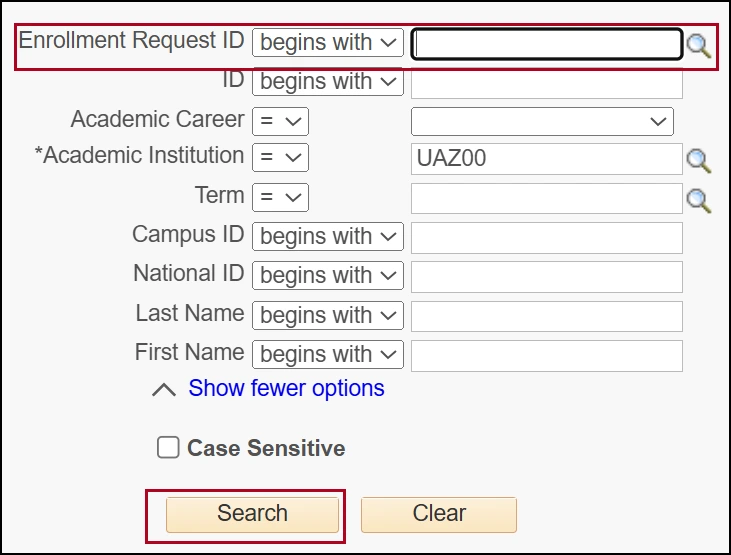Open the Academic Career operator dropdown
The image size is (731, 555).
pos(280,122)
